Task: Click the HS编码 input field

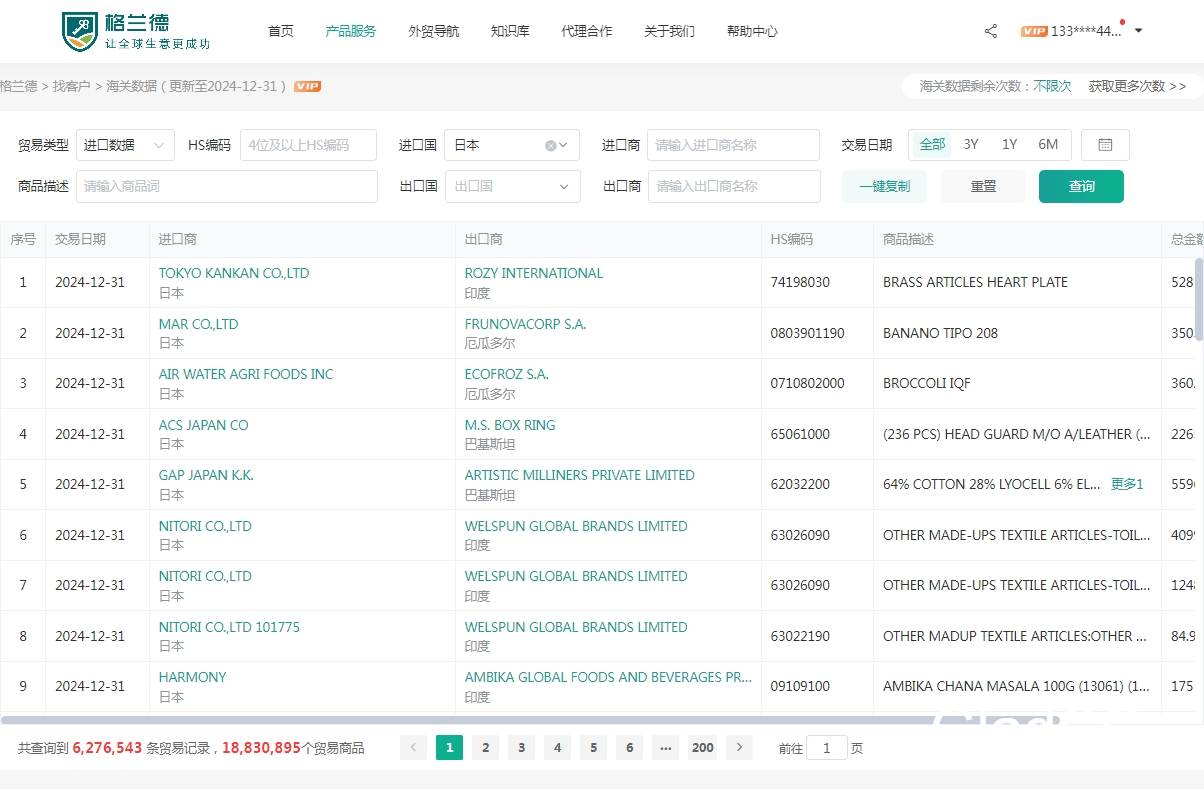Action: (x=308, y=145)
